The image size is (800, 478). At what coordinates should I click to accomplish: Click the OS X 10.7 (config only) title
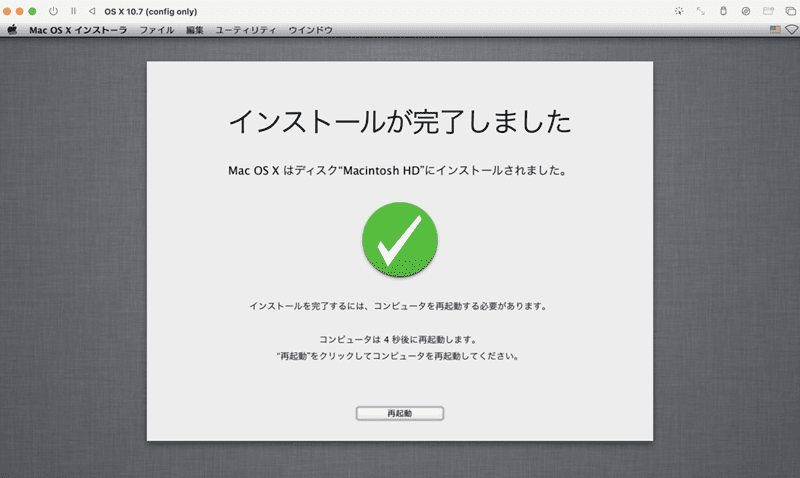pyautogui.click(x=151, y=11)
